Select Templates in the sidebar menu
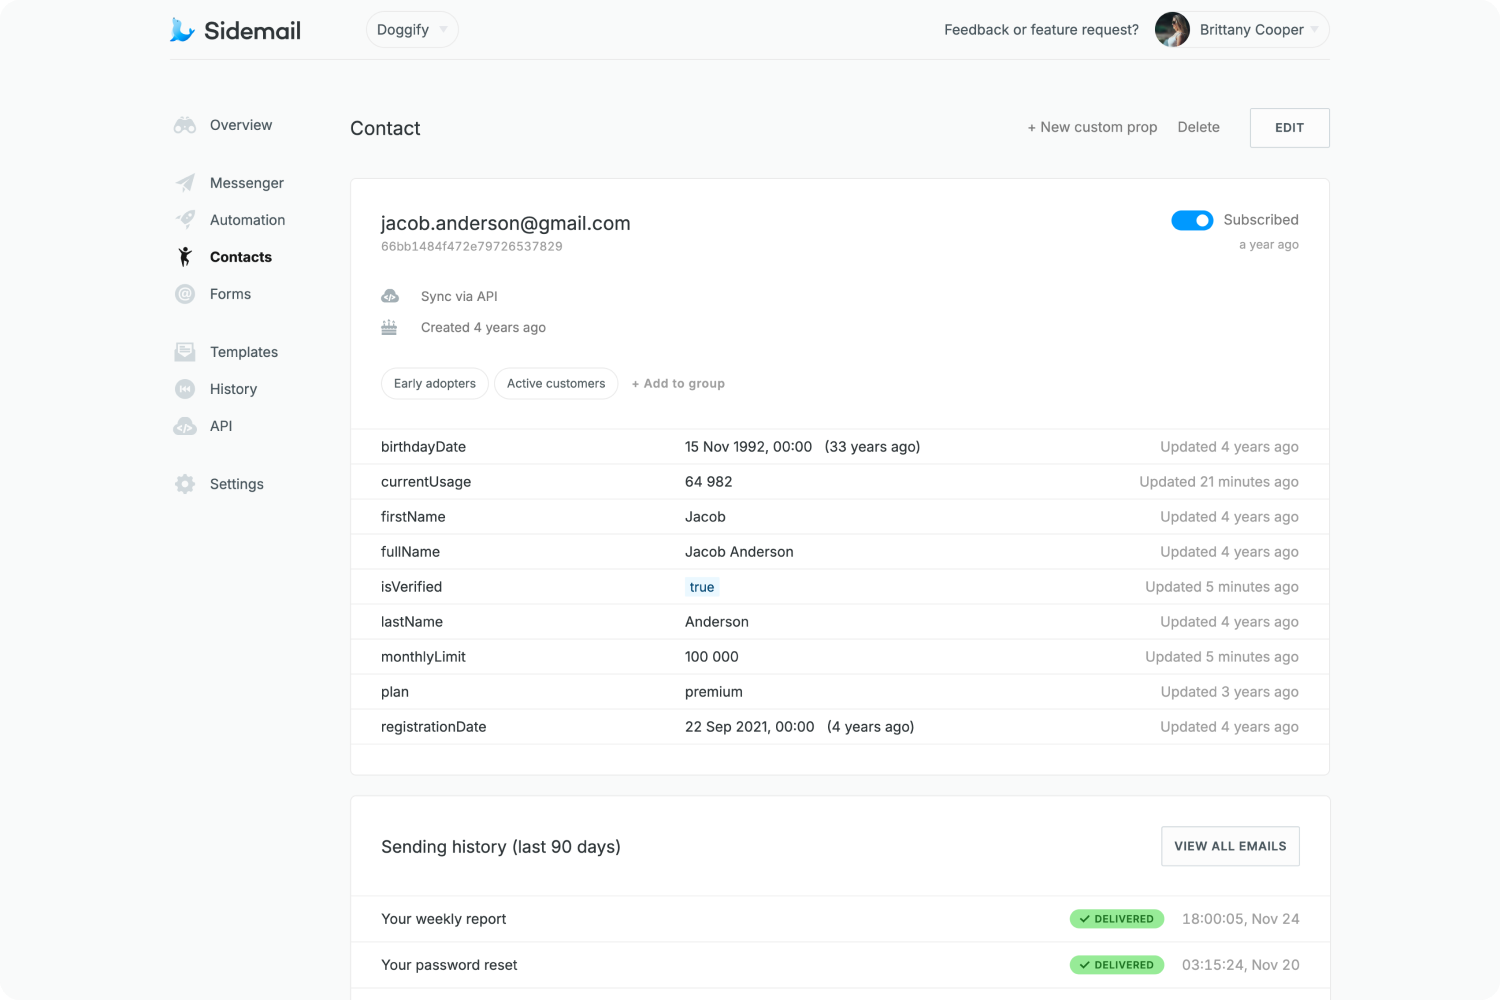Image resolution: width=1500 pixels, height=1000 pixels. [x=243, y=351]
